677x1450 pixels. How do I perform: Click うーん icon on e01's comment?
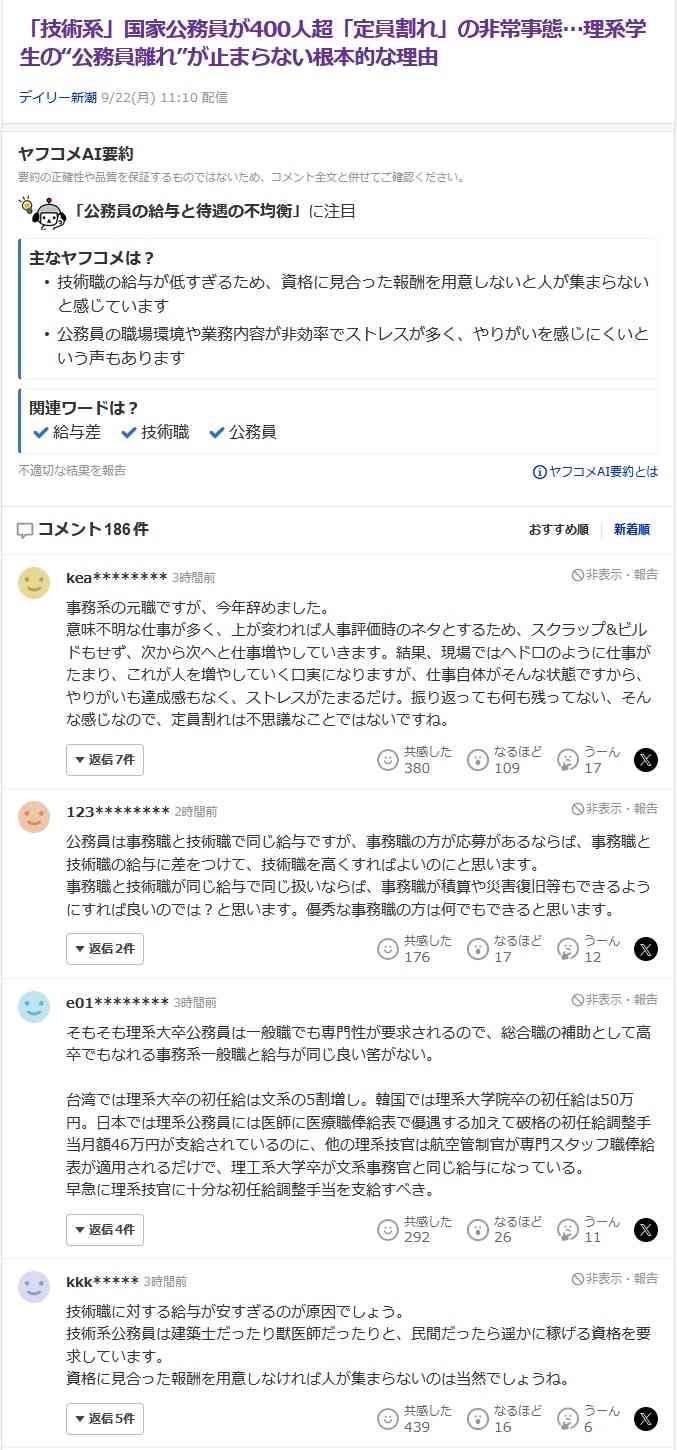point(568,1229)
